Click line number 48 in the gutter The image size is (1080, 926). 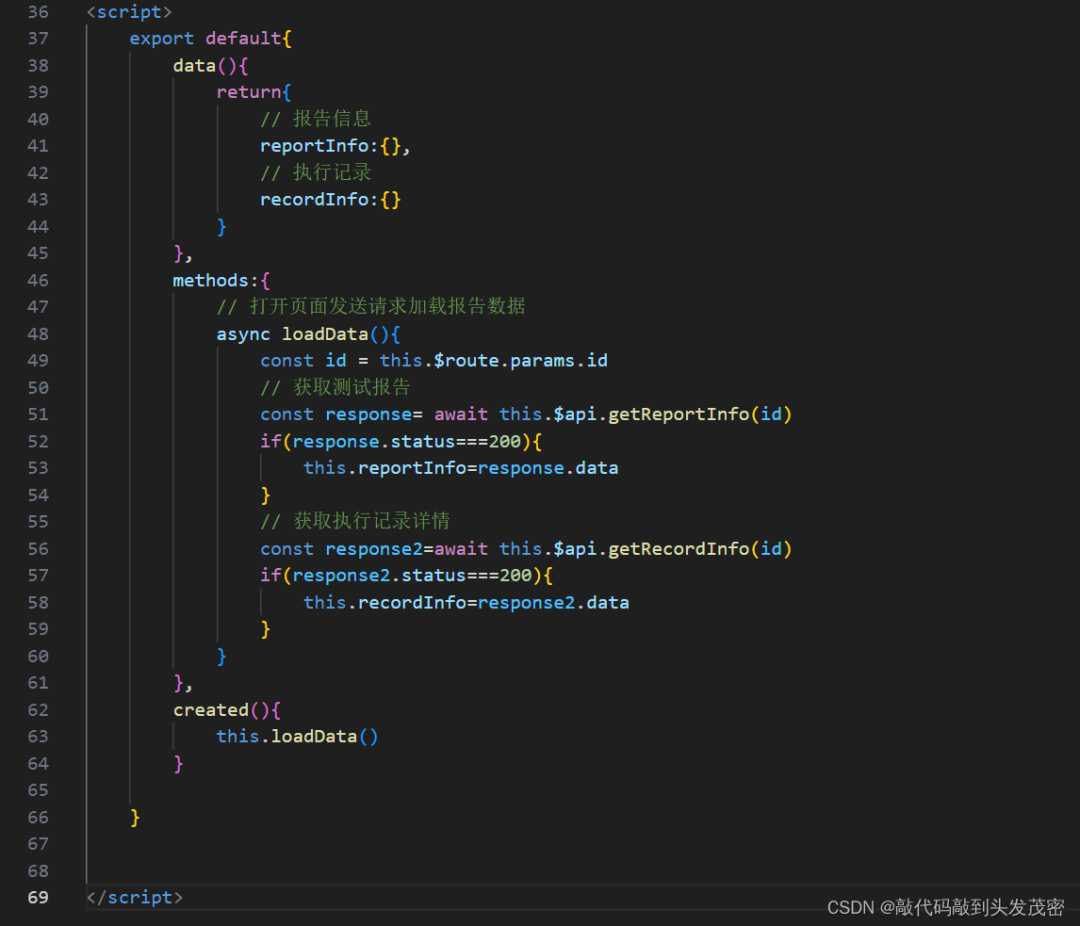coord(38,334)
